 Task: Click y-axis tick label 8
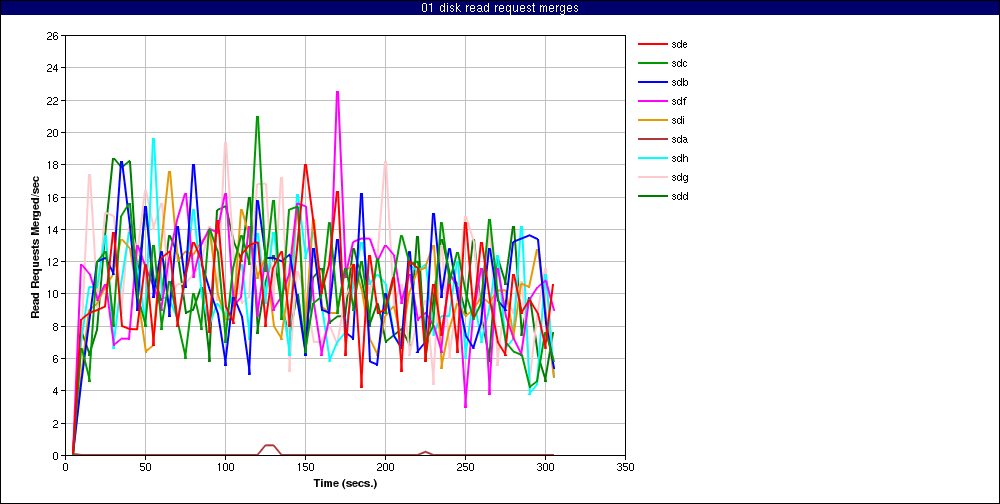(55, 326)
